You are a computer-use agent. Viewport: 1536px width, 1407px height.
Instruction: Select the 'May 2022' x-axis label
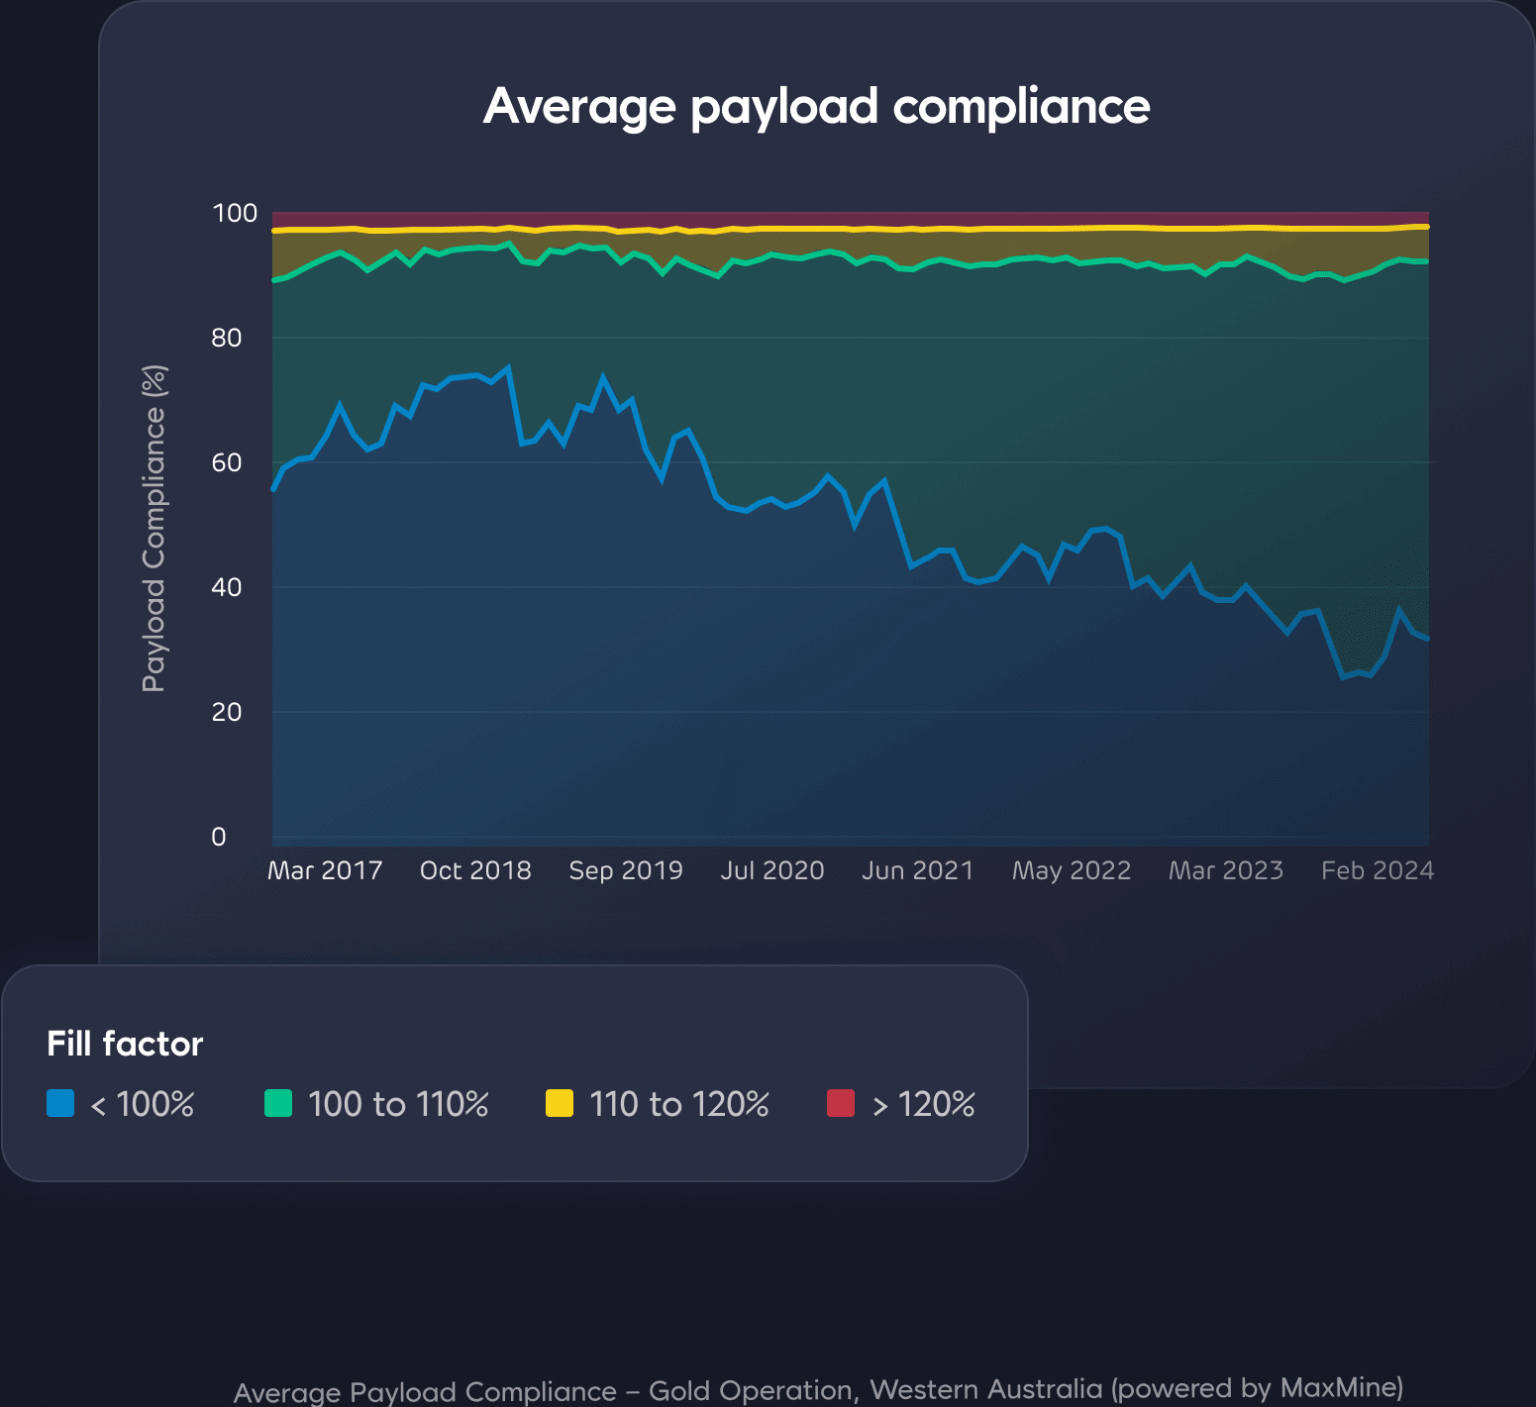[x=1071, y=871]
